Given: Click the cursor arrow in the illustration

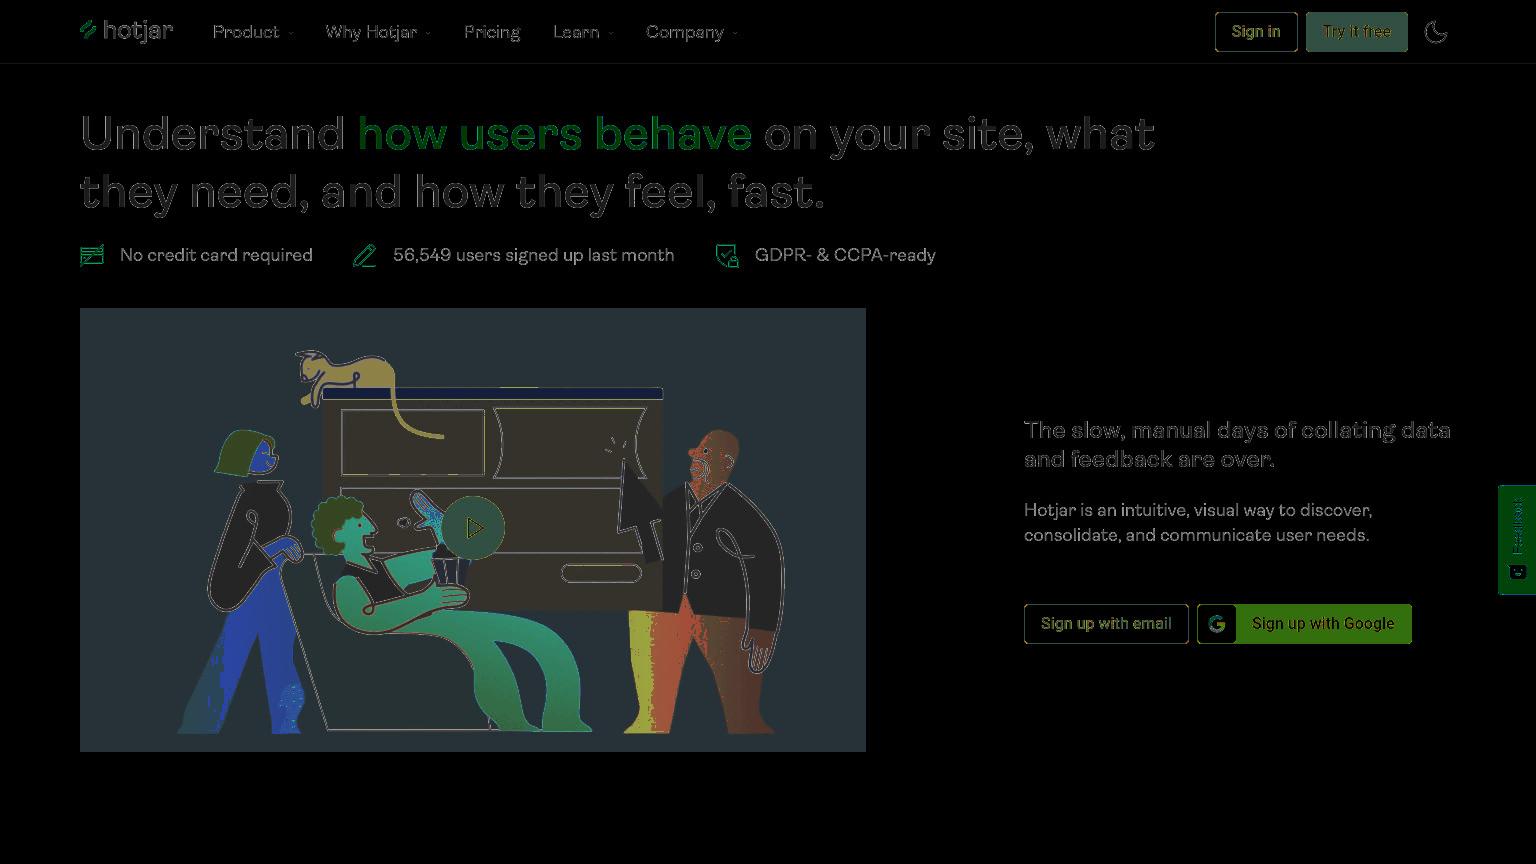Looking at the screenshot, I should tap(638, 500).
